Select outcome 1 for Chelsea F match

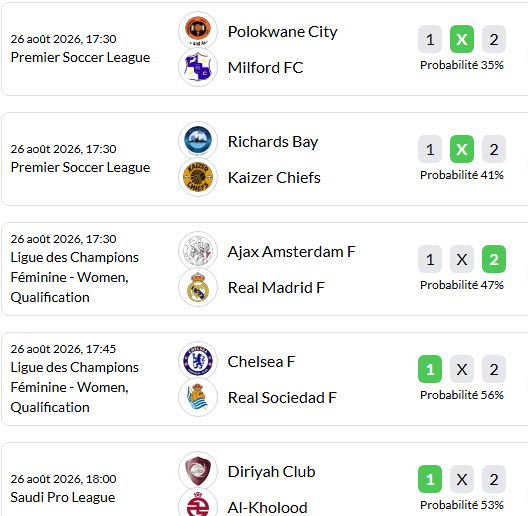[x=430, y=369]
